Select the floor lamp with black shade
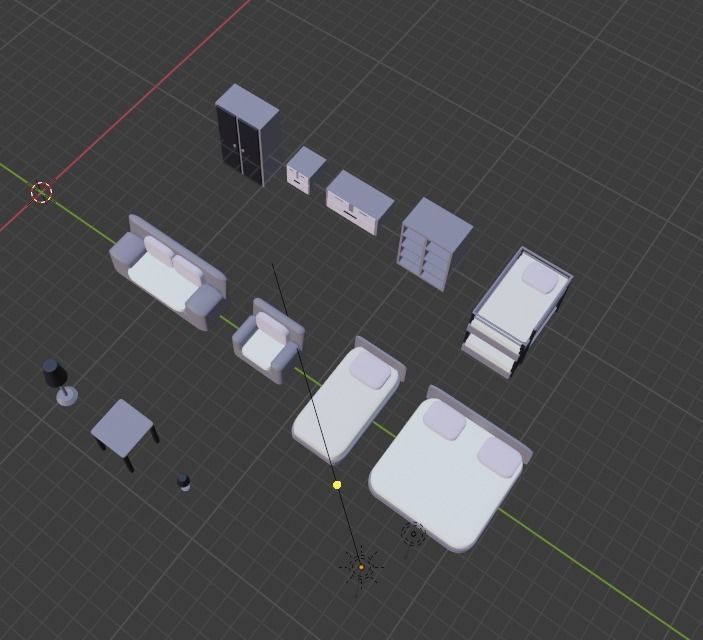The height and width of the screenshot is (640, 703). coord(60,382)
